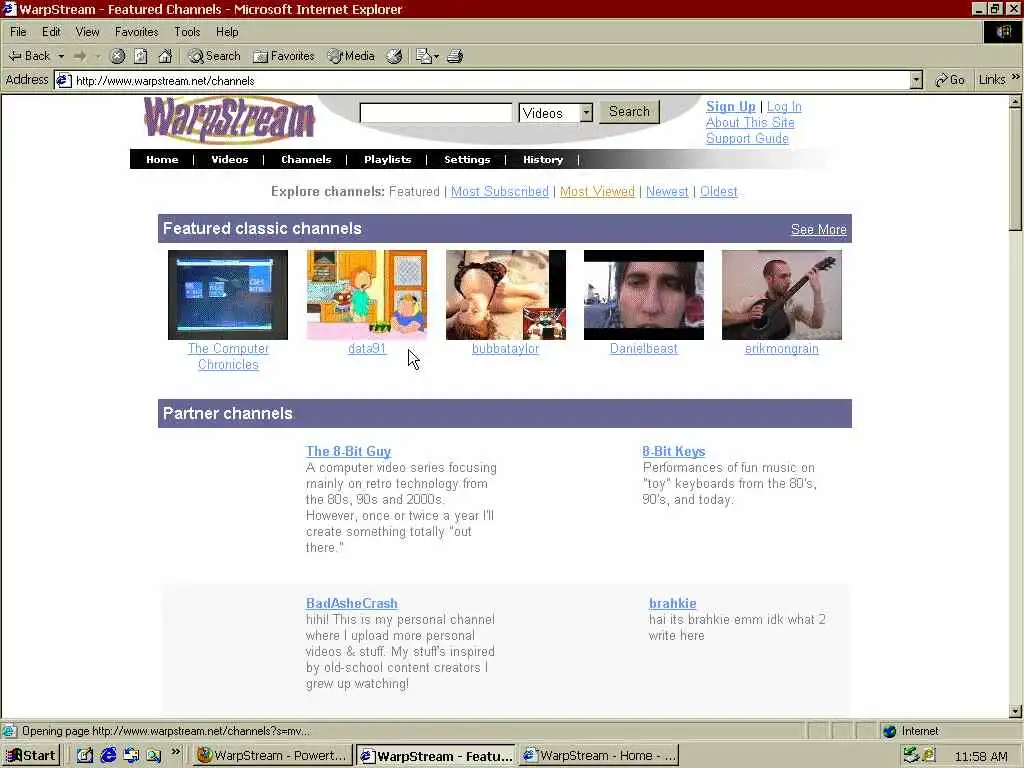Open the Search pane from the IE toolbar
1024x768 pixels.
point(214,56)
